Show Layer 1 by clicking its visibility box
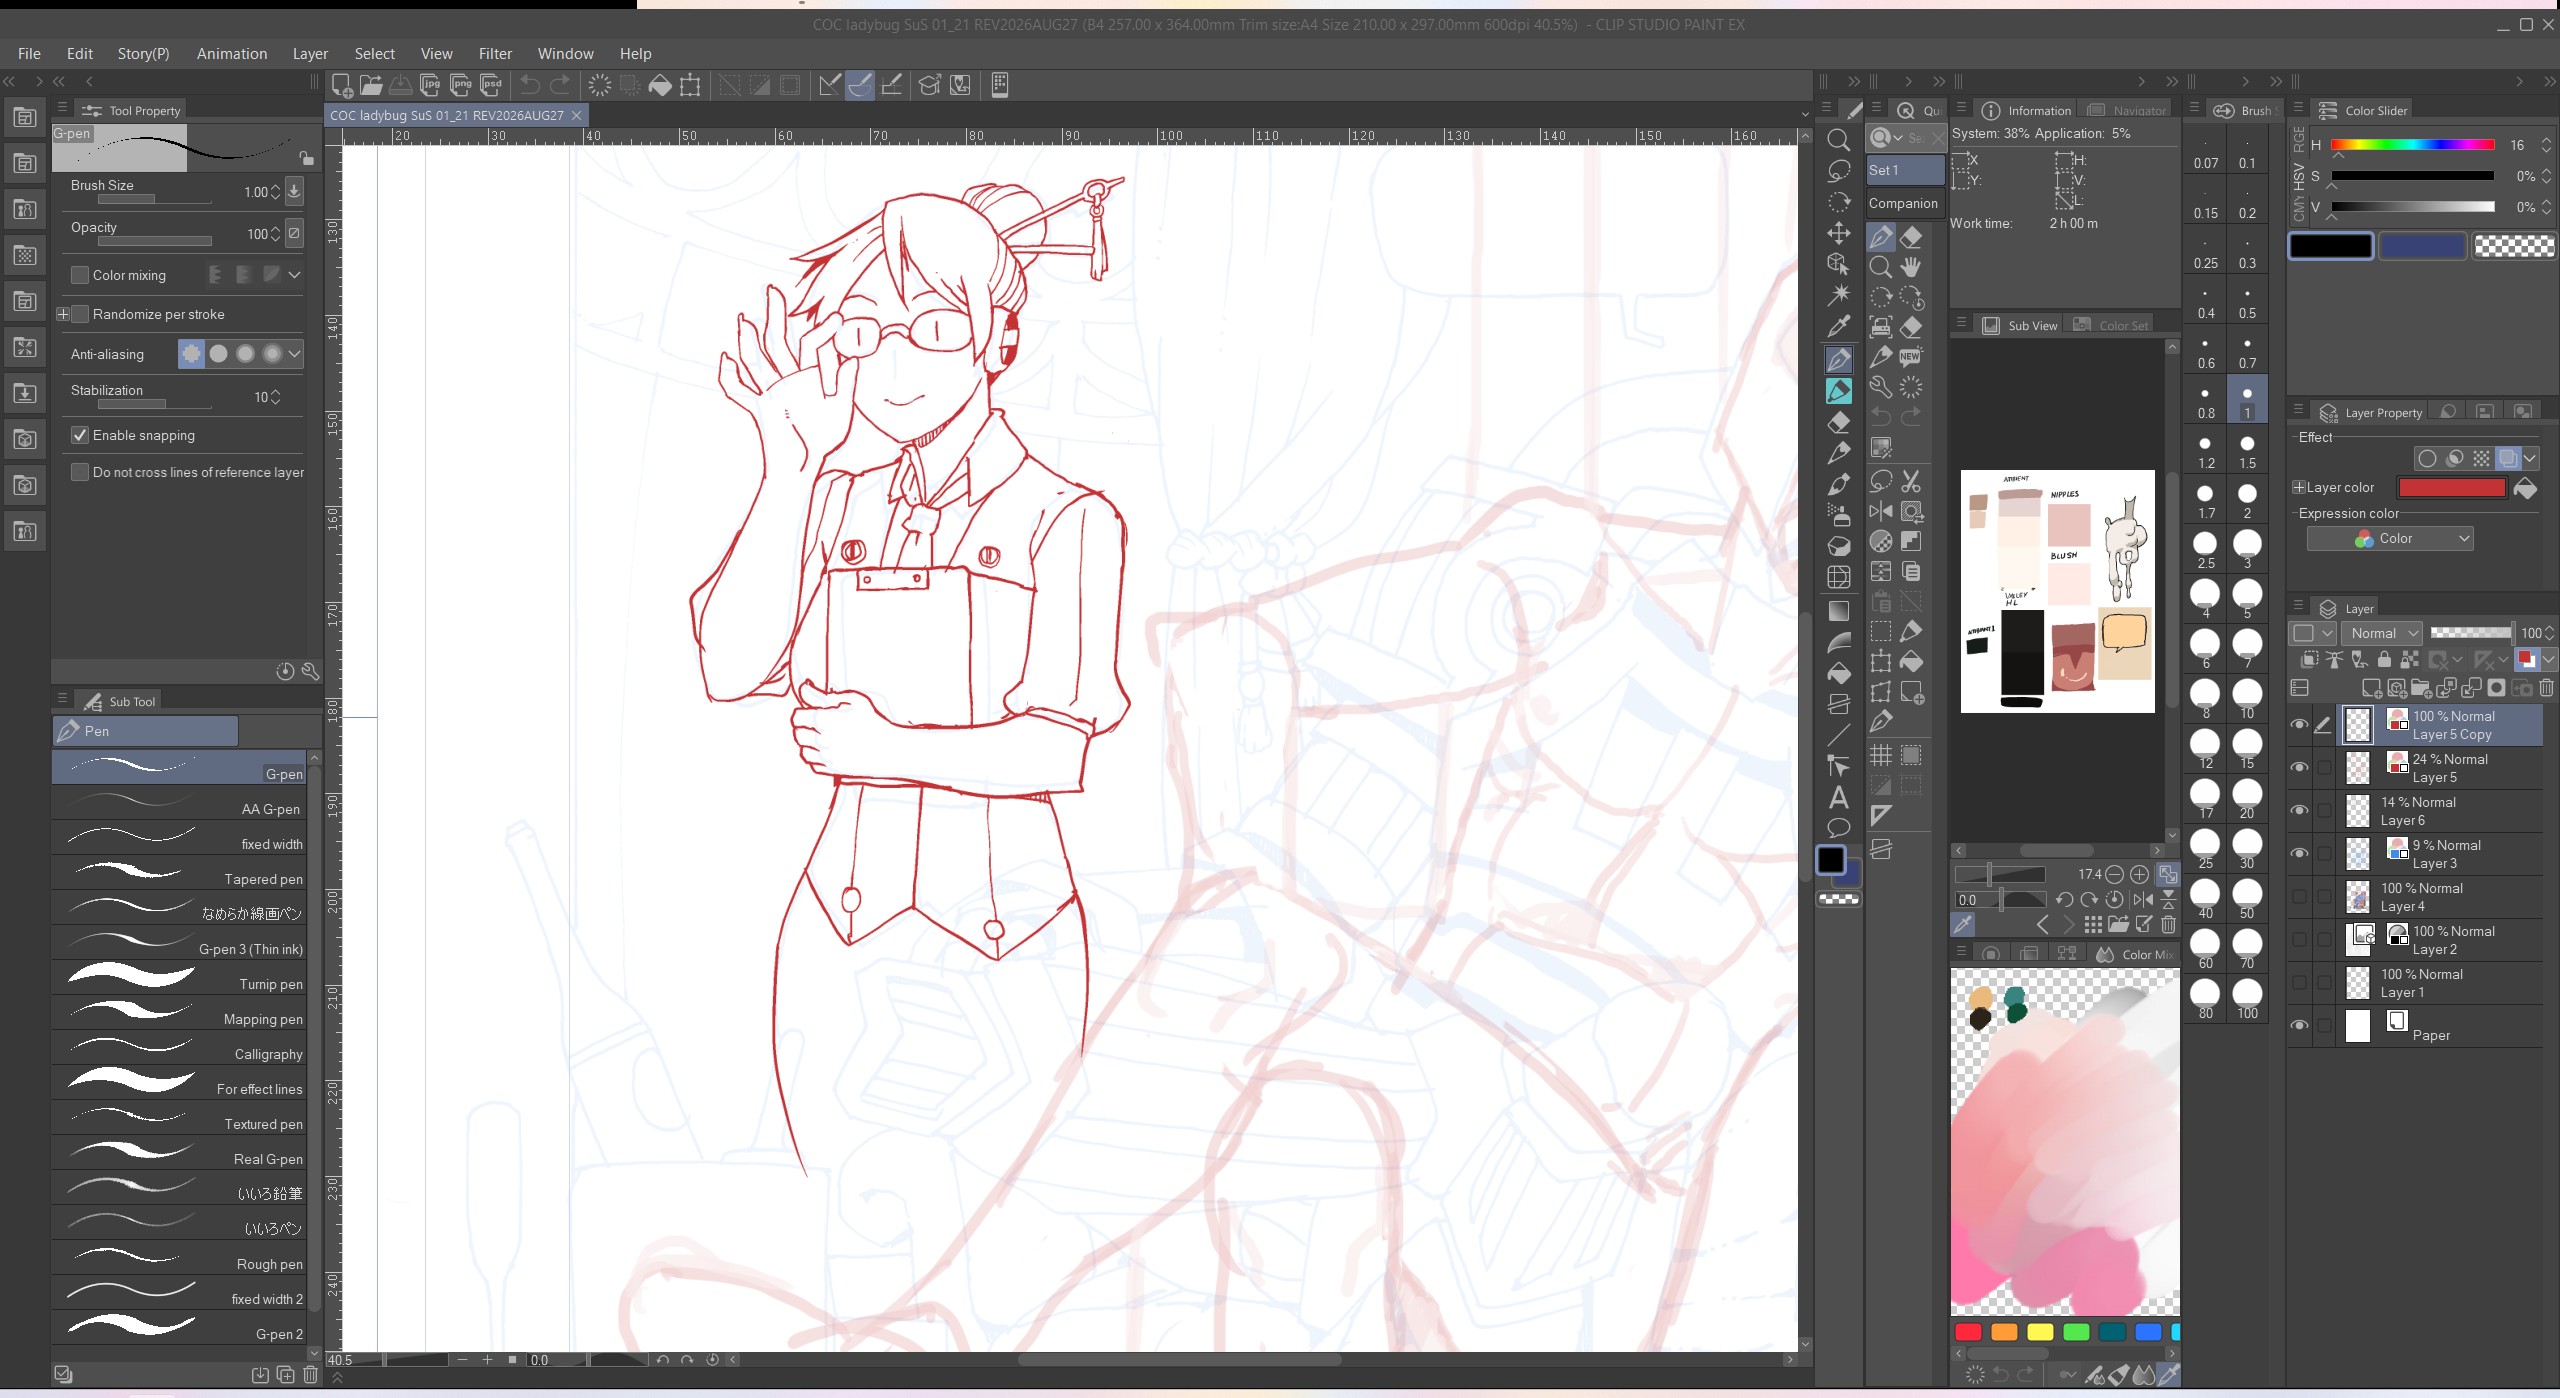Image resolution: width=2560 pixels, height=1398 pixels. pos(2300,983)
